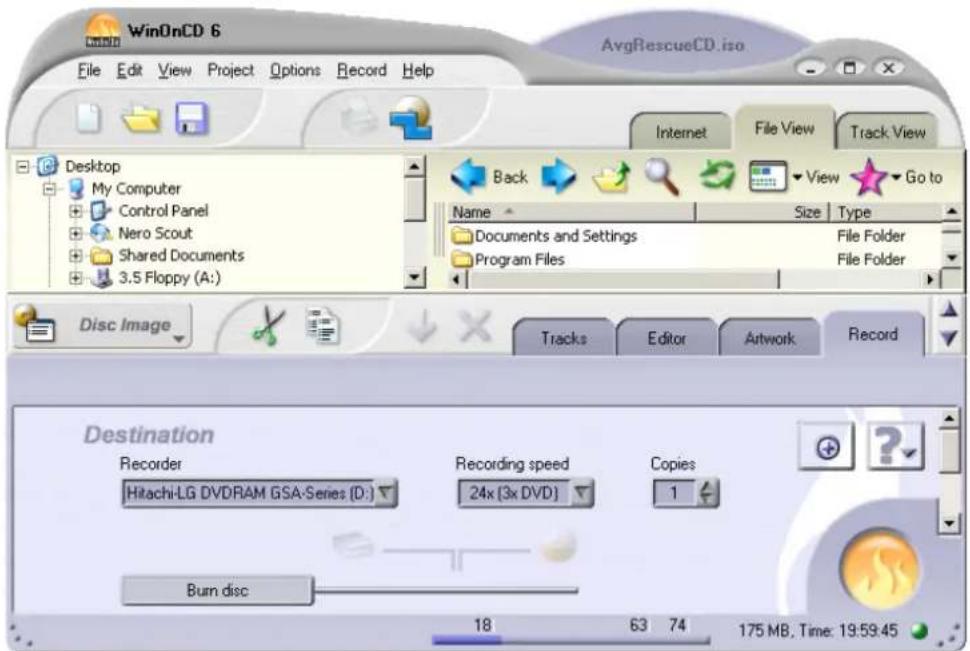Switch to the Tracks tab
The image size is (970, 651).
point(564,338)
